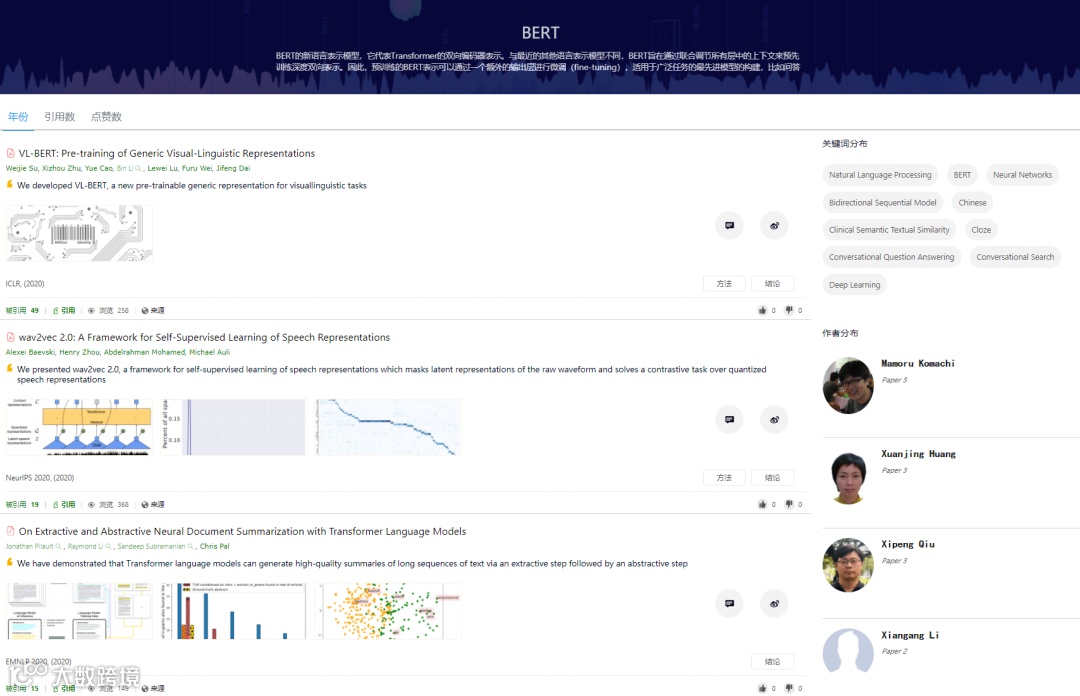Select the Natural Language Processing keyword tag
Viewport: 1080px width, 696px height.
(x=880, y=175)
